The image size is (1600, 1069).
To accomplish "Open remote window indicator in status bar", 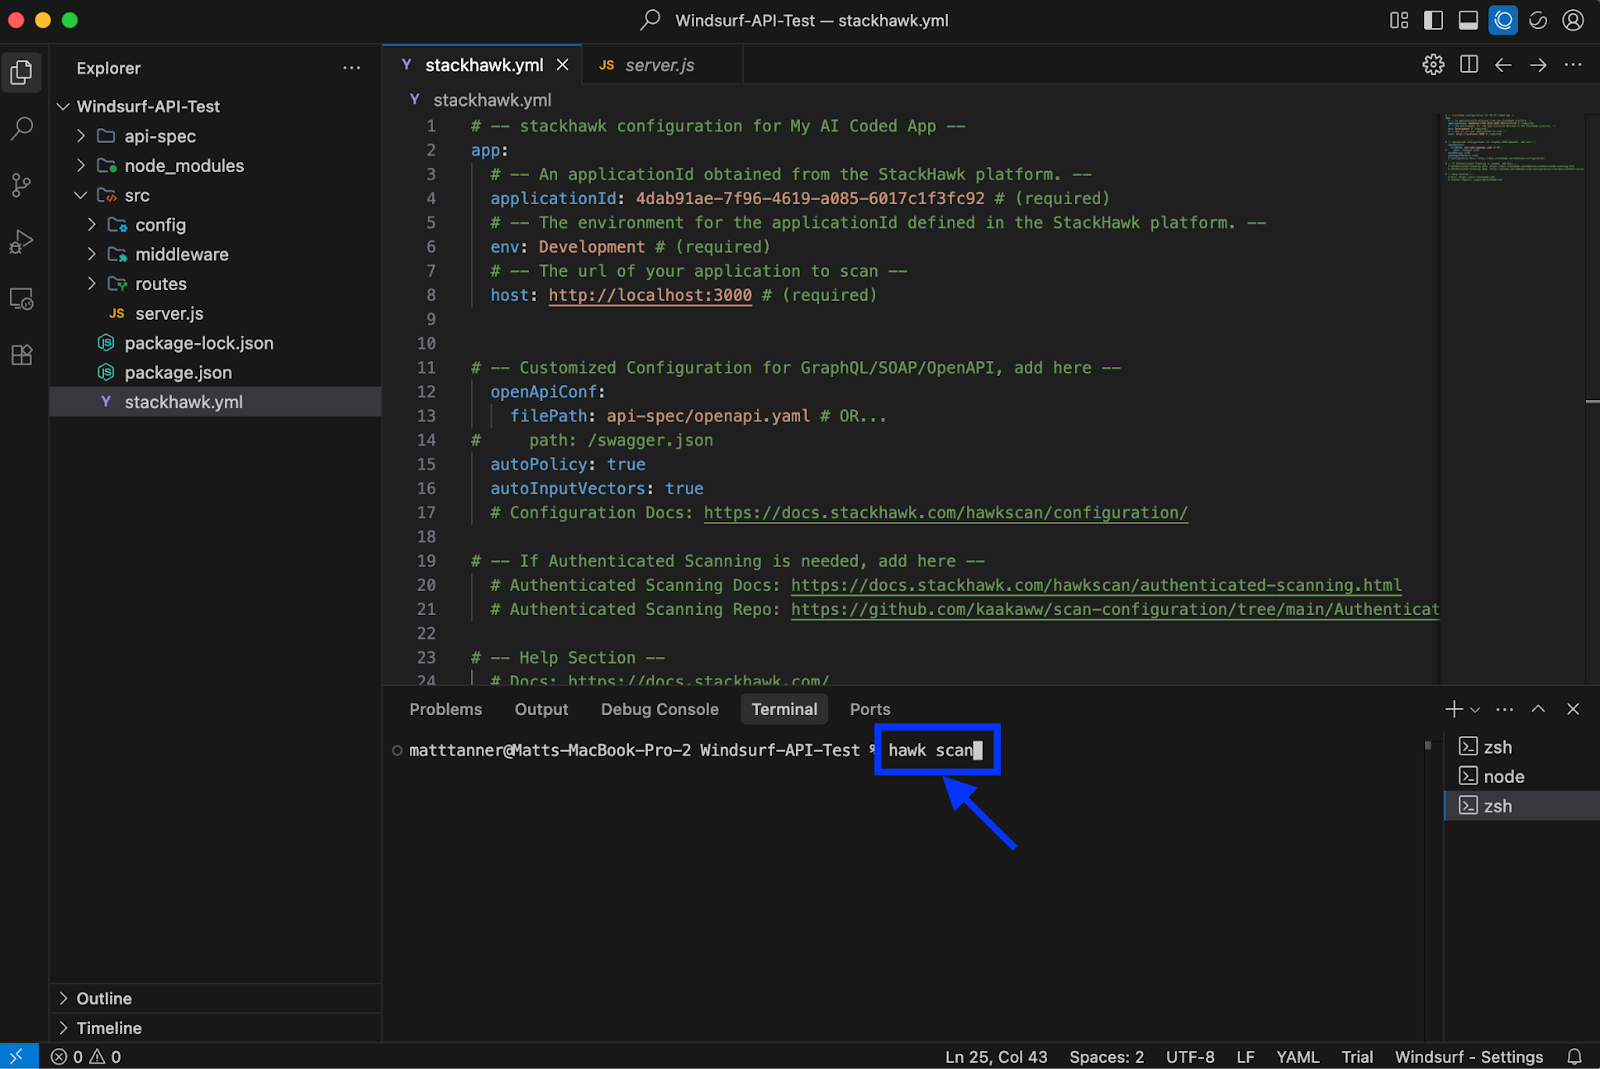I will pos(19,1056).
